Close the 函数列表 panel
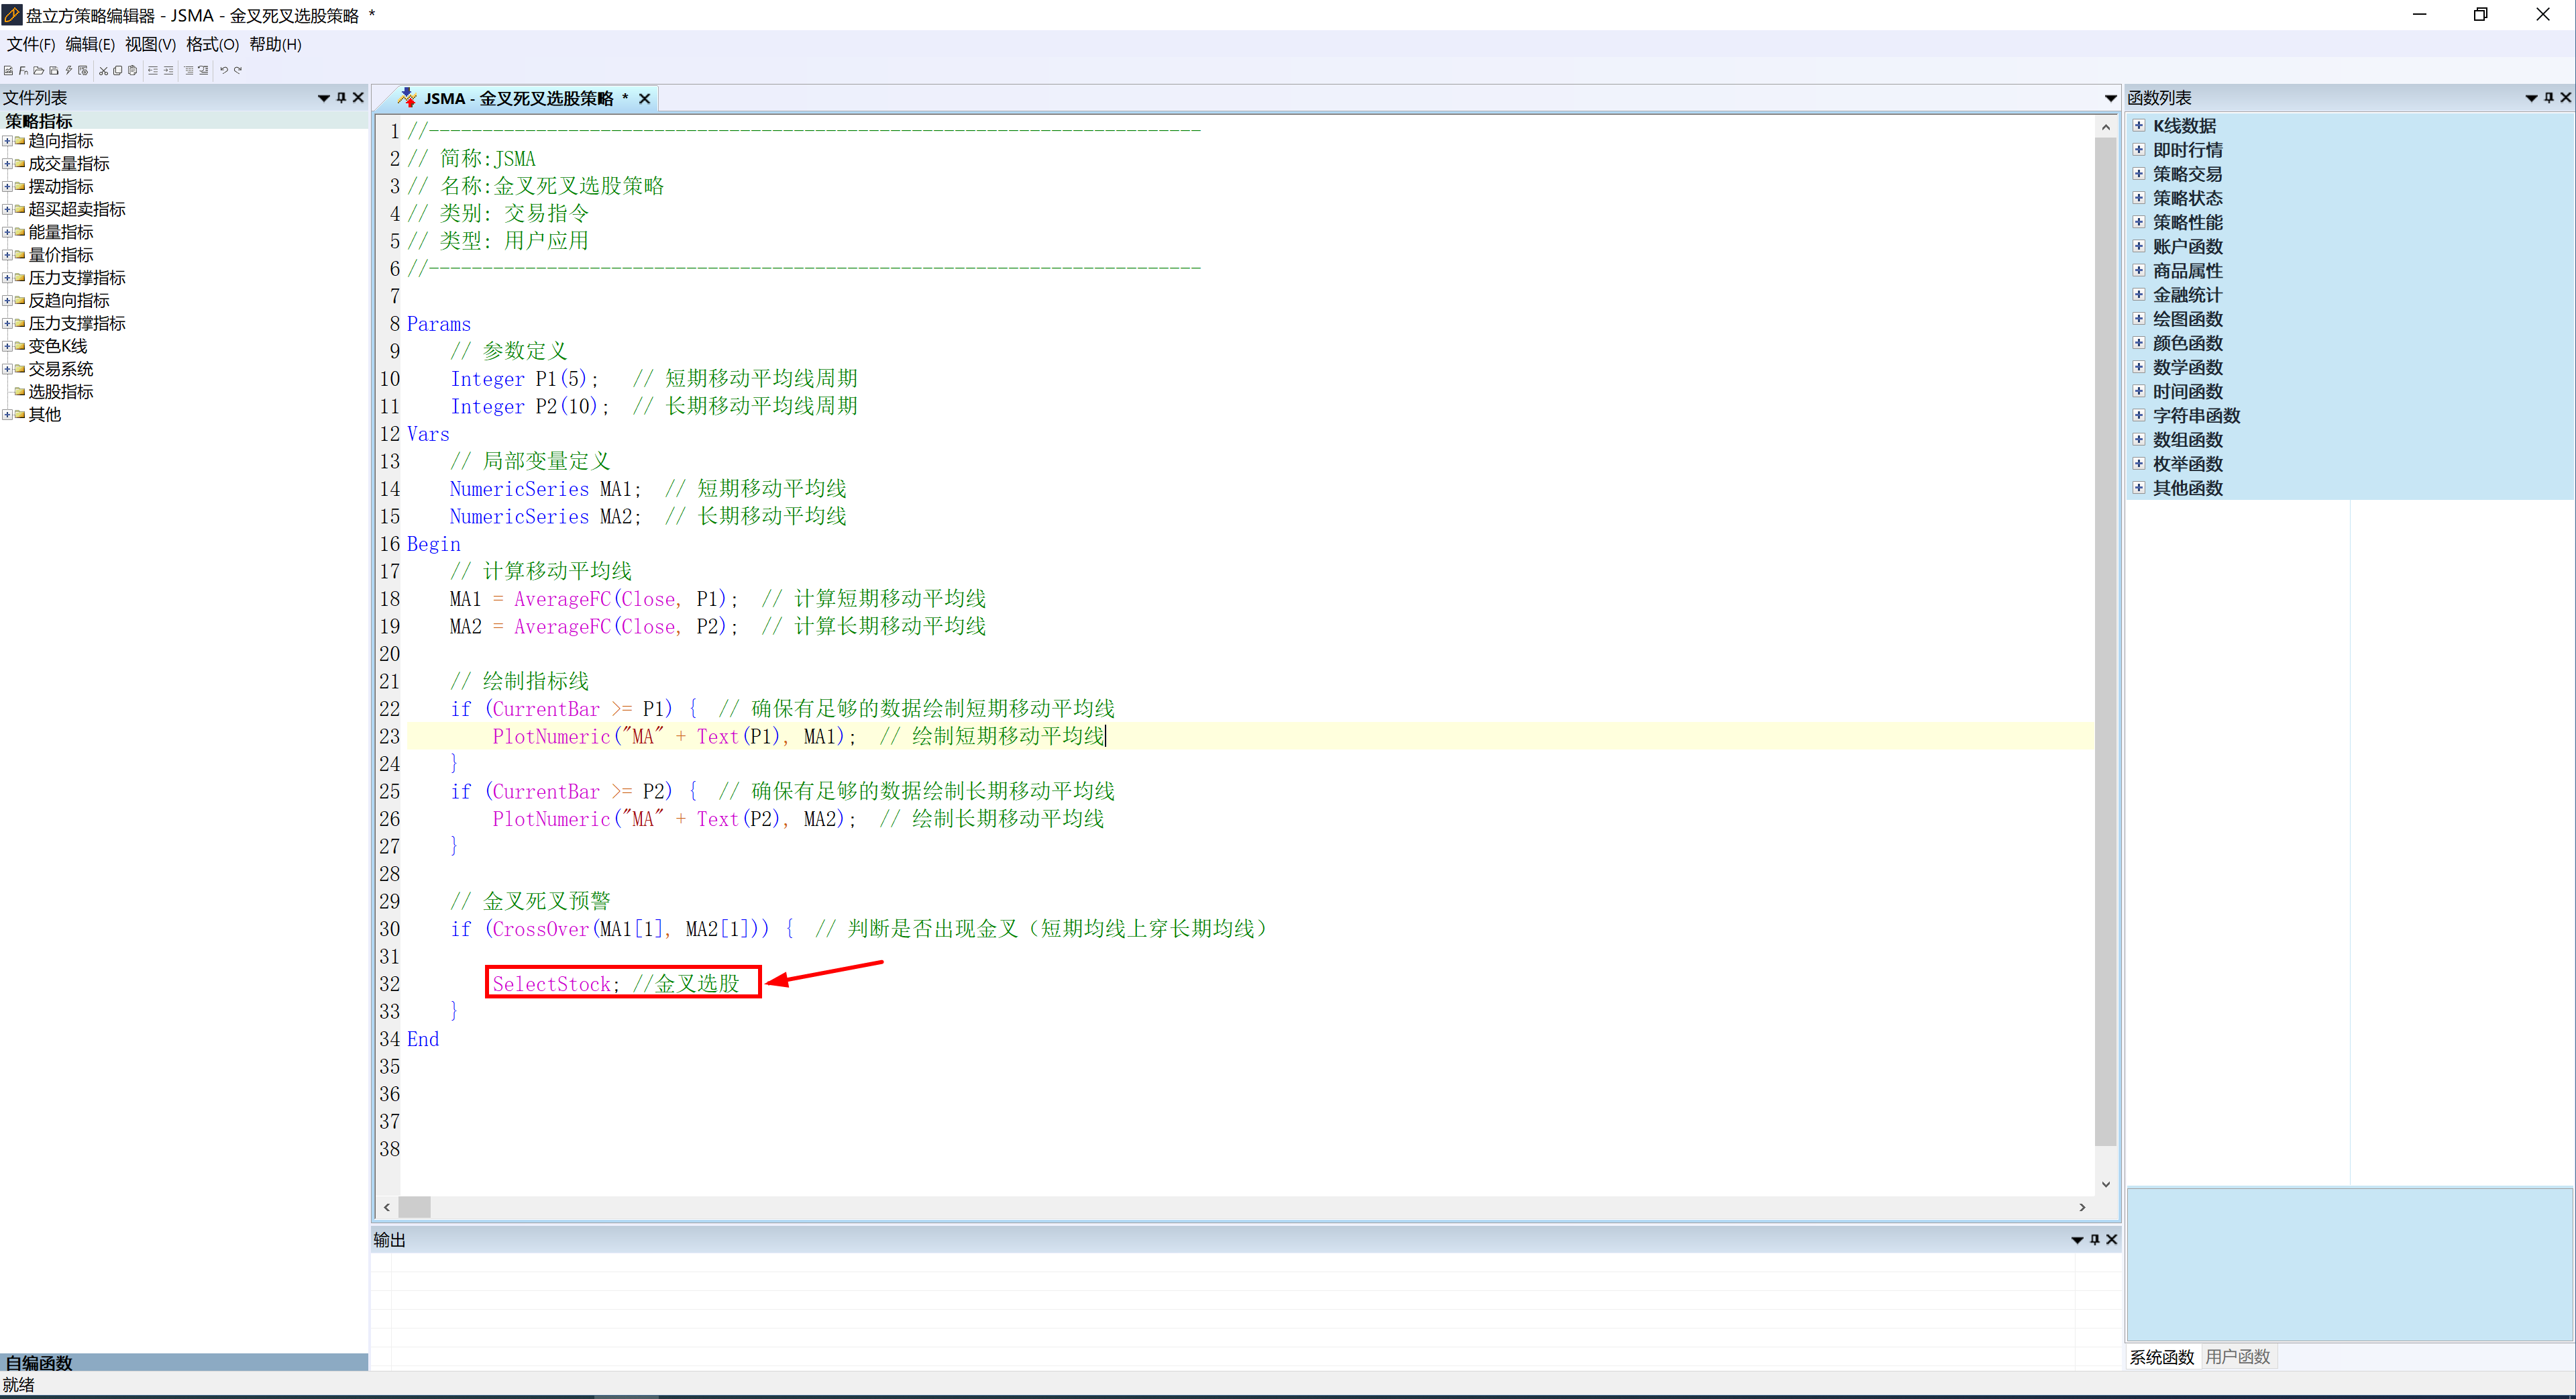 click(2565, 97)
